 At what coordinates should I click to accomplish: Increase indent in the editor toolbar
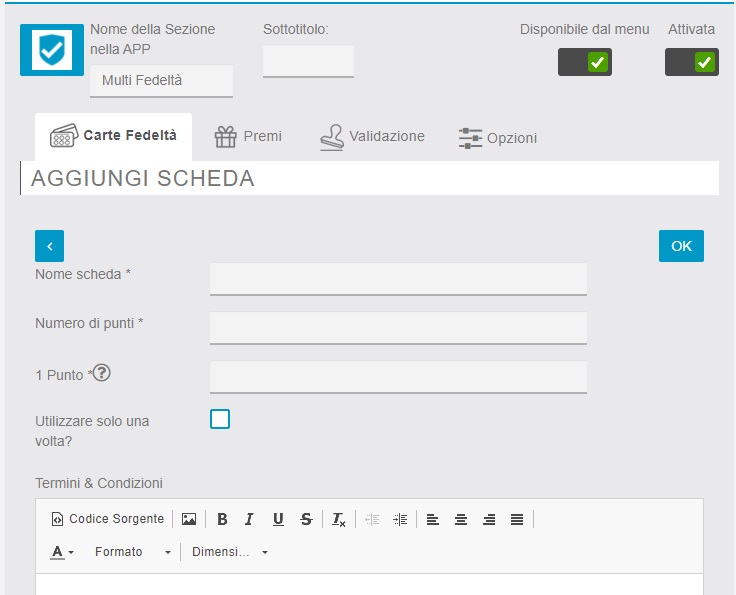[400, 519]
